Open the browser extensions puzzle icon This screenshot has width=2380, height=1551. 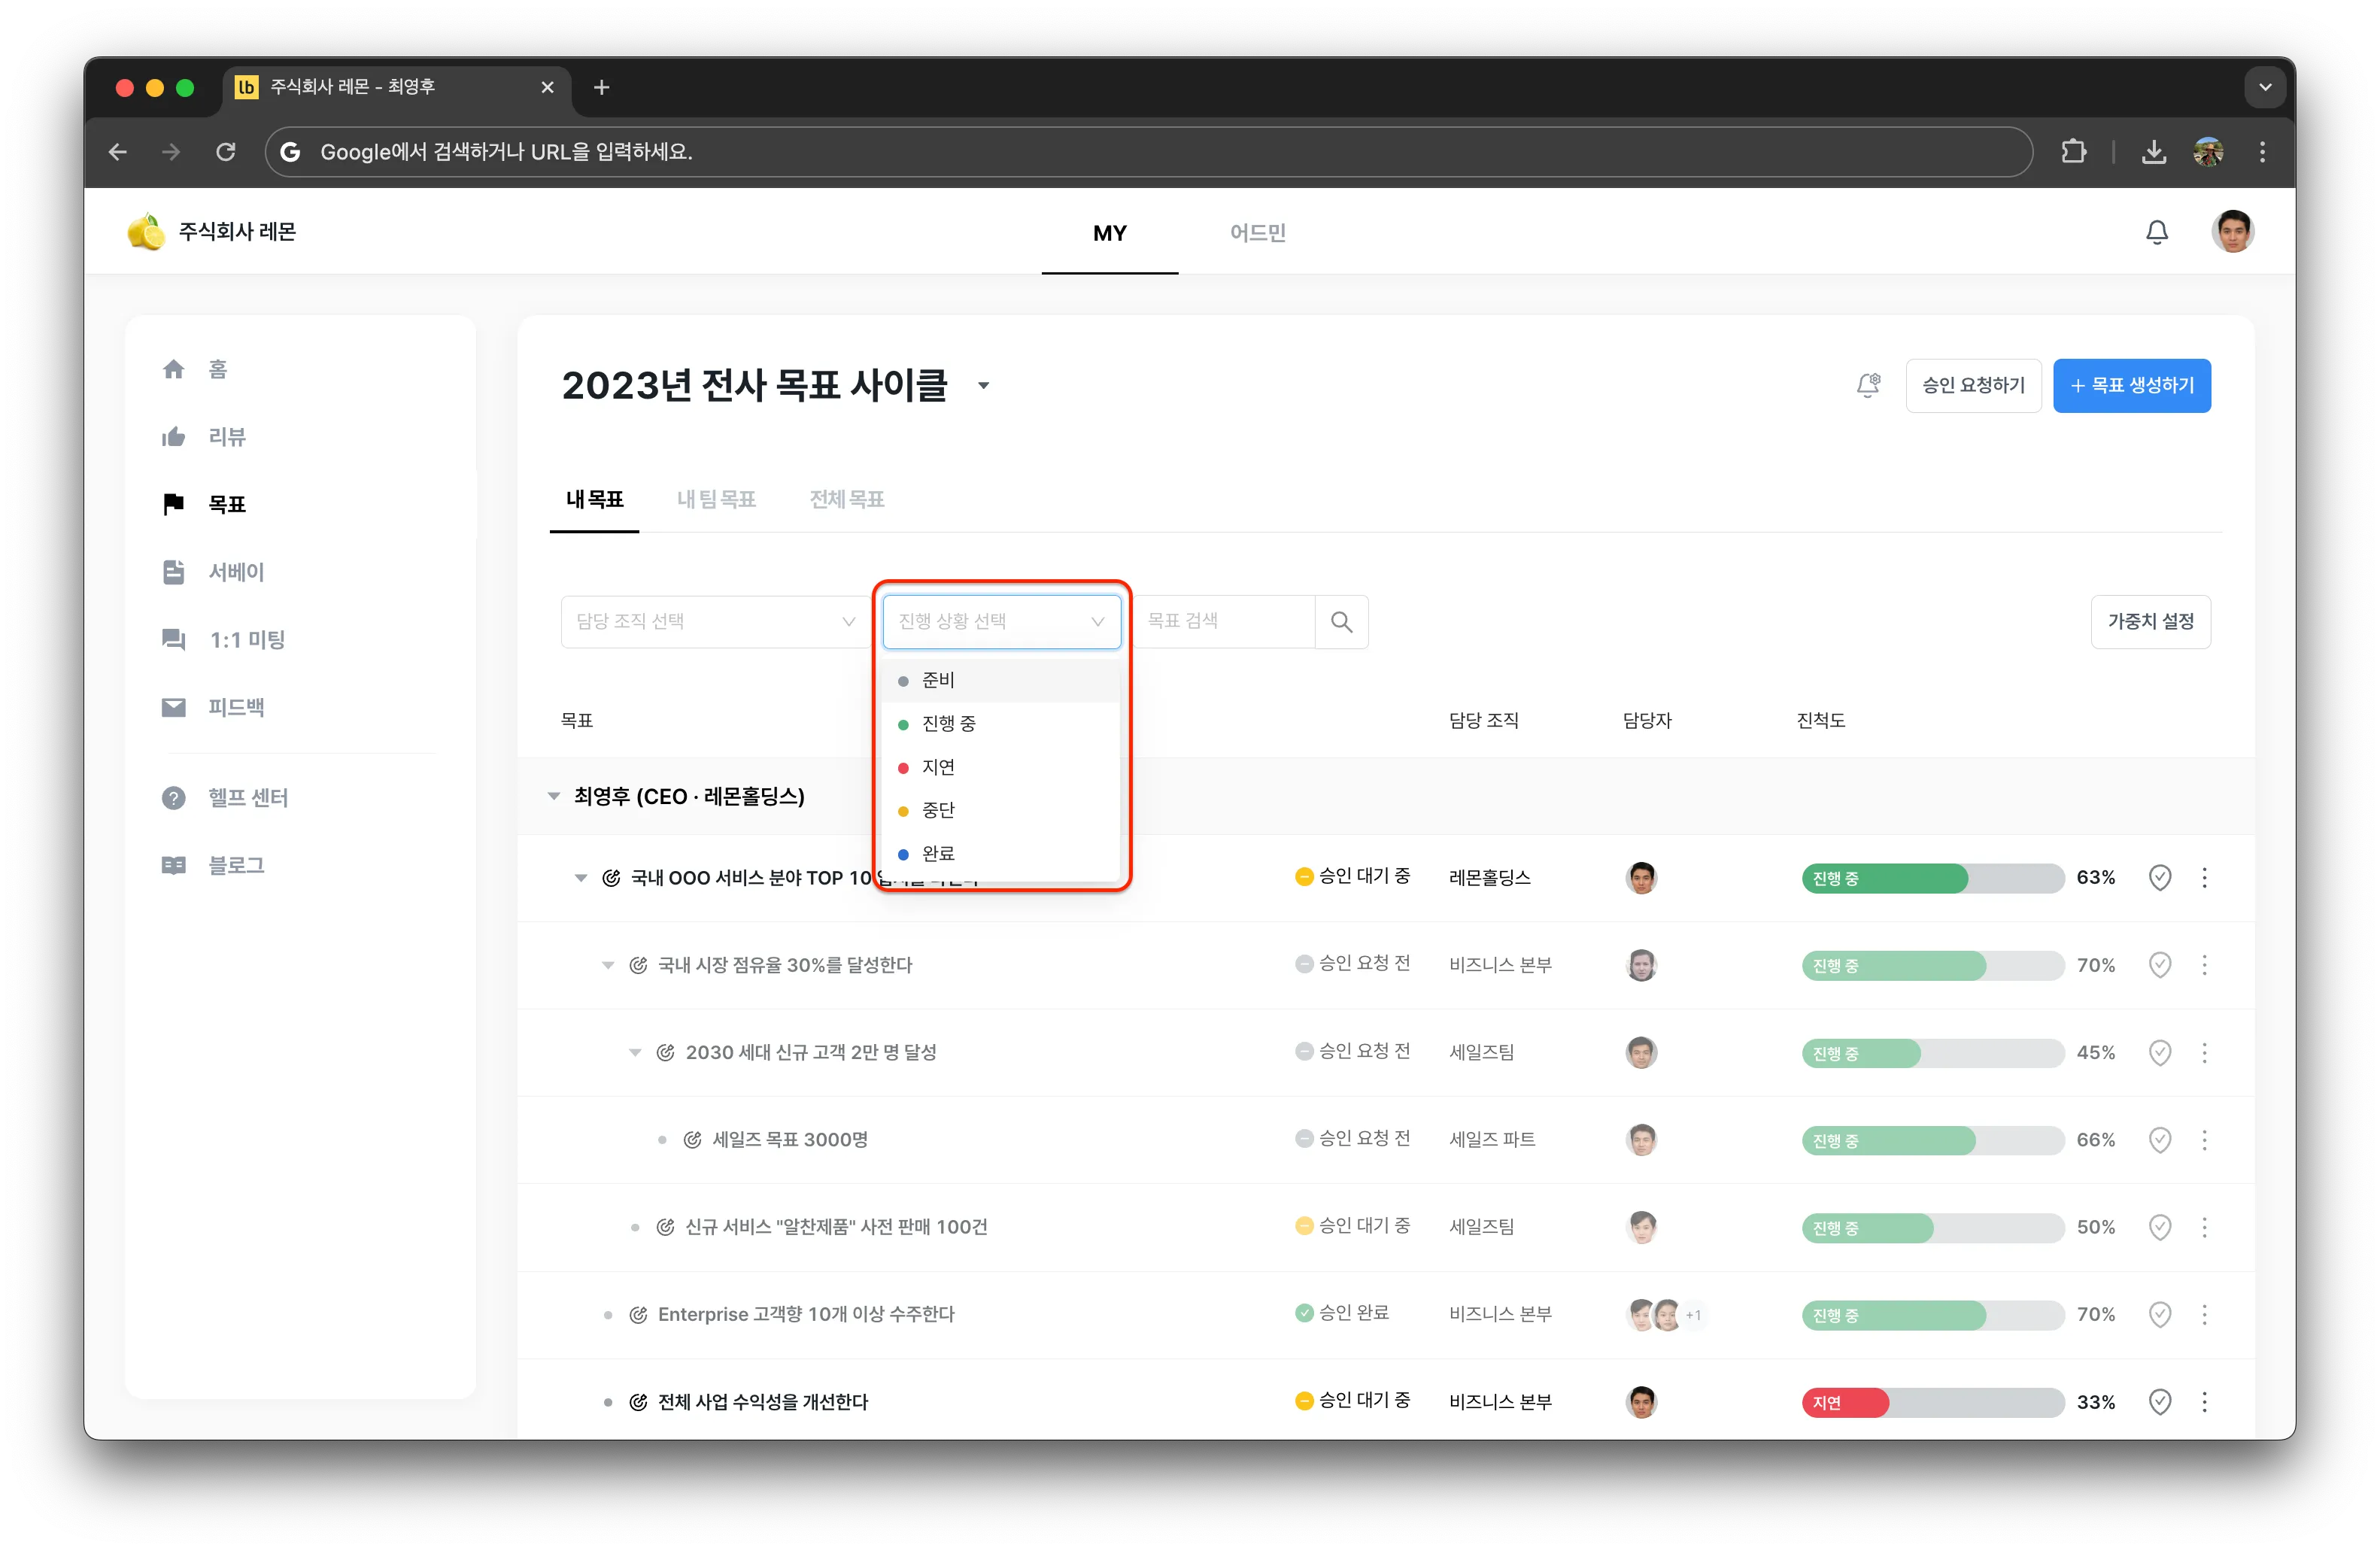coord(2073,152)
